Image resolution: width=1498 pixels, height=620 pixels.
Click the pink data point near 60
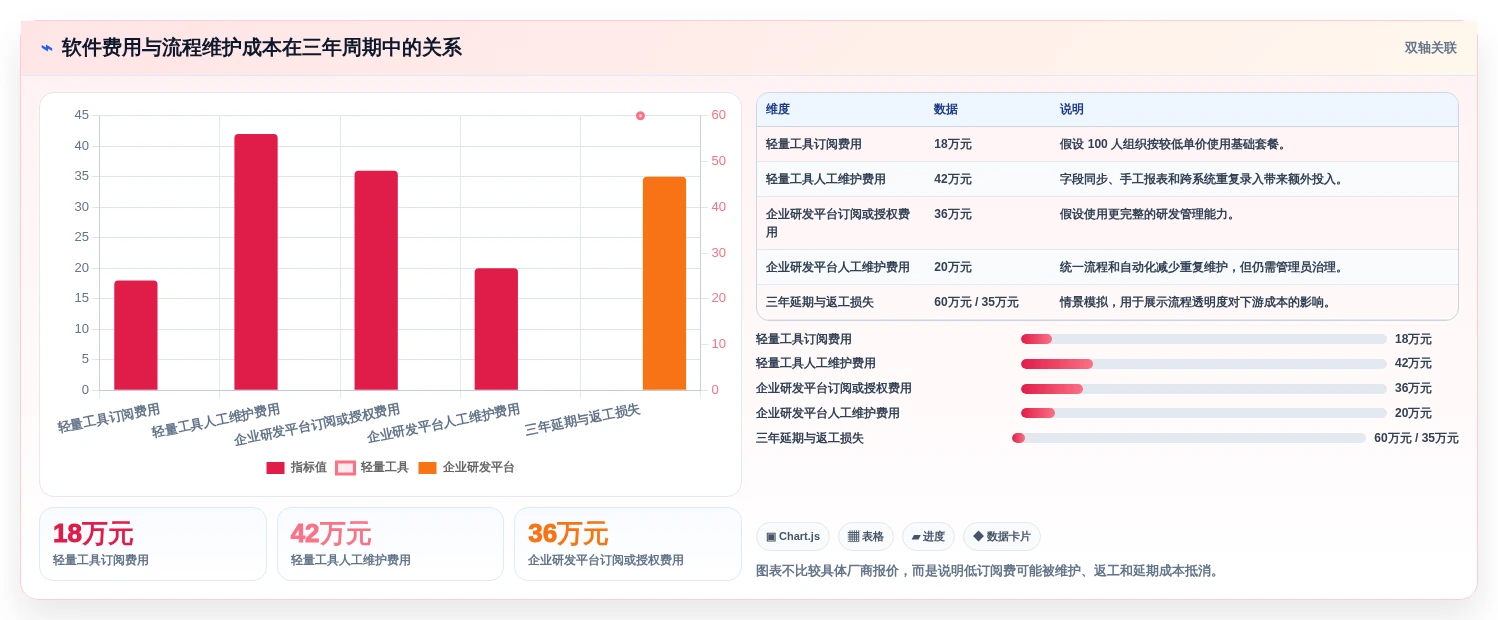click(x=640, y=116)
